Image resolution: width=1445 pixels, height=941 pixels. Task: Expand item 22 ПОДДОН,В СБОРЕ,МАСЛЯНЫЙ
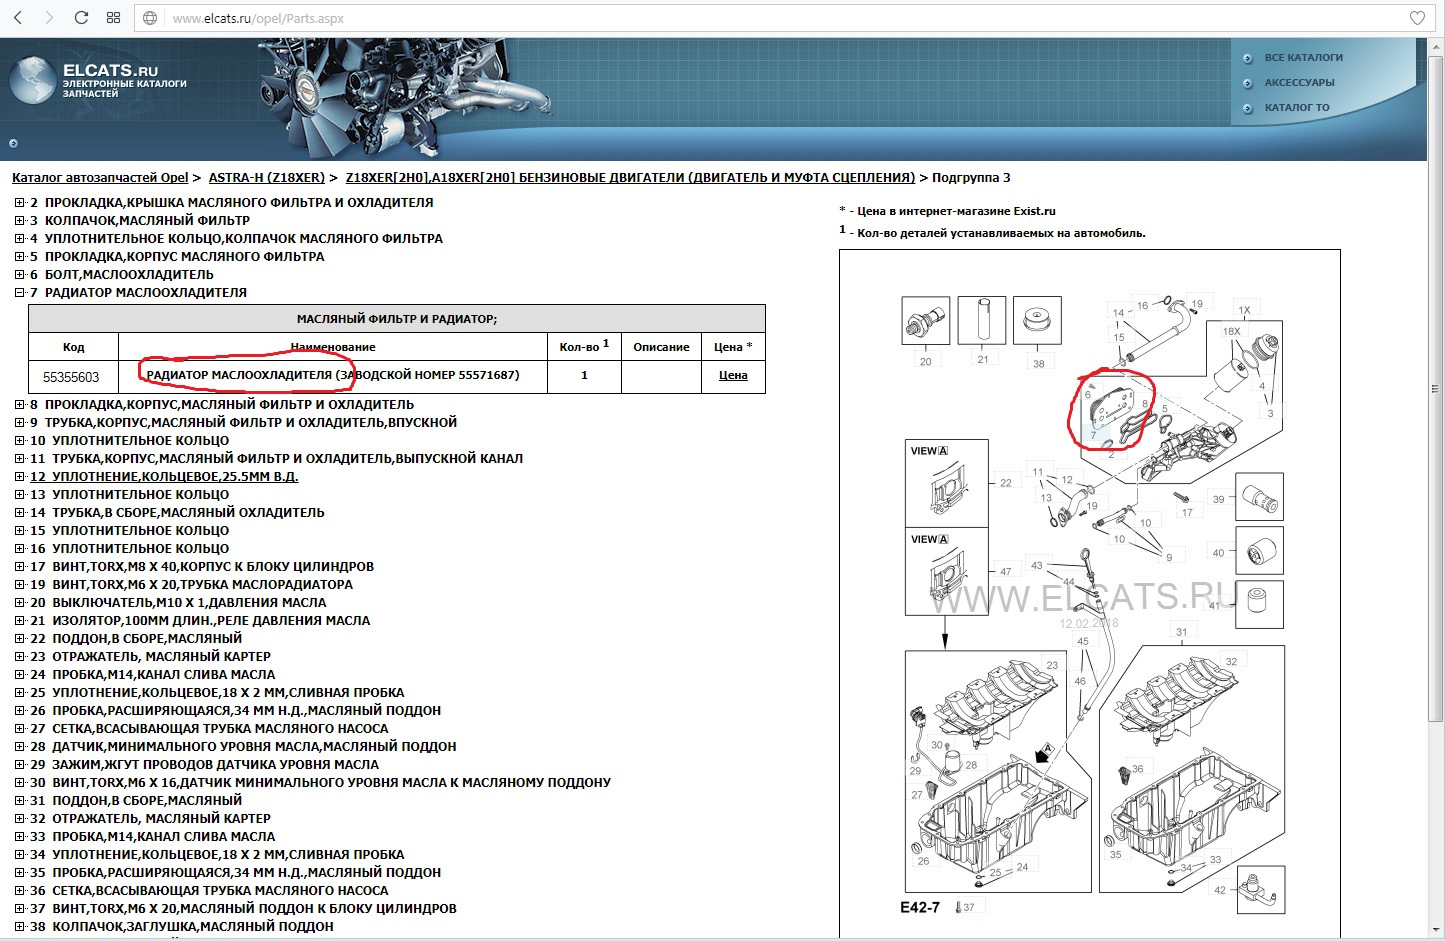click(19, 639)
